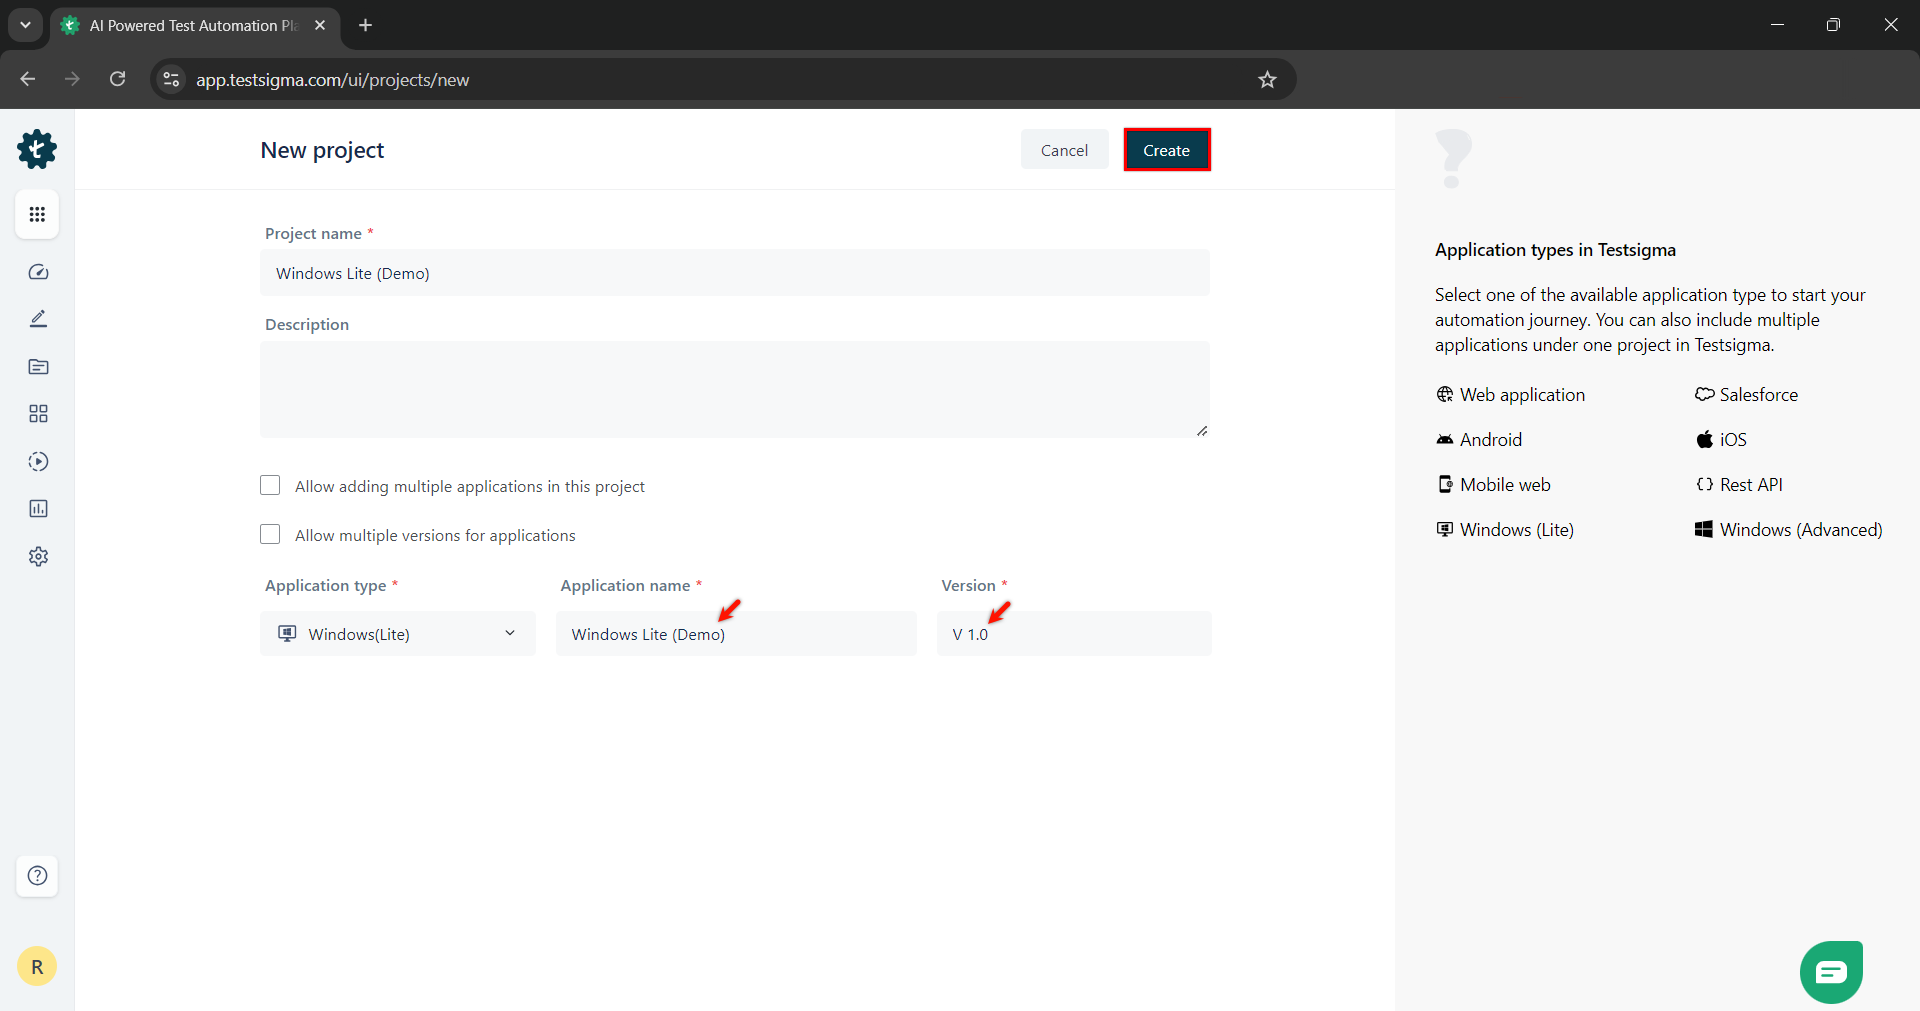1920x1011 pixels.
Task: Open the play circle runs icon in sidebar
Action: coord(38,461)
